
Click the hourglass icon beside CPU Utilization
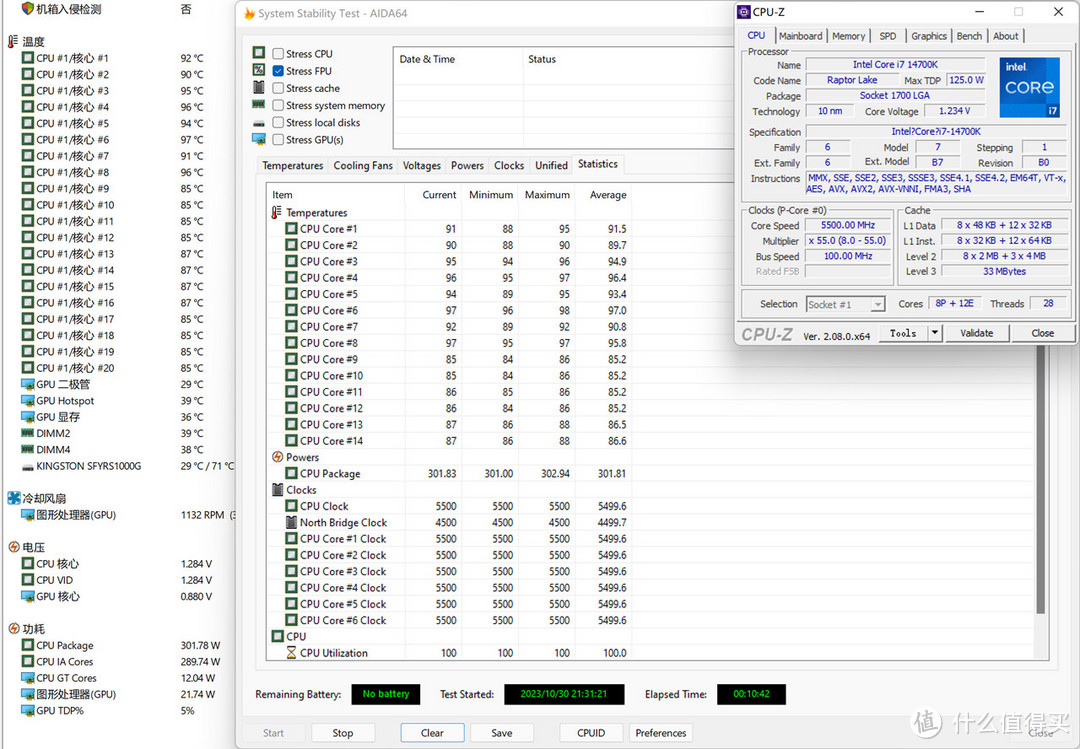(291, 653)
